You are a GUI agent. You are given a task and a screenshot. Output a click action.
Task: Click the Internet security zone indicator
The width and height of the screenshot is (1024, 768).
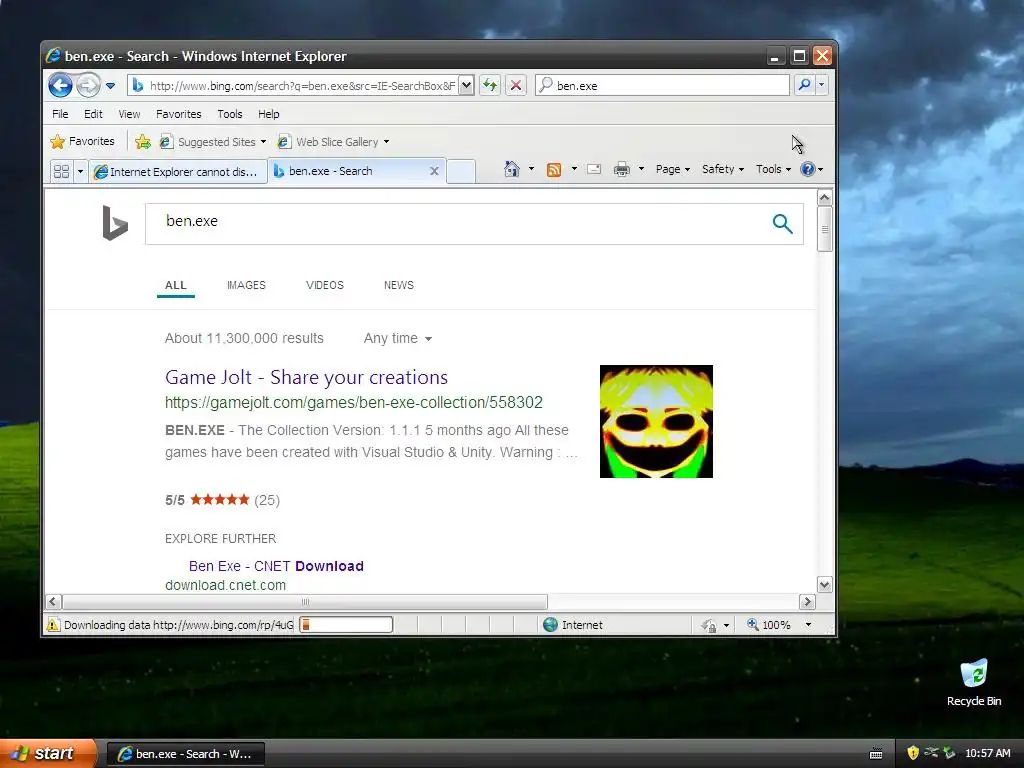pos(573,625)
